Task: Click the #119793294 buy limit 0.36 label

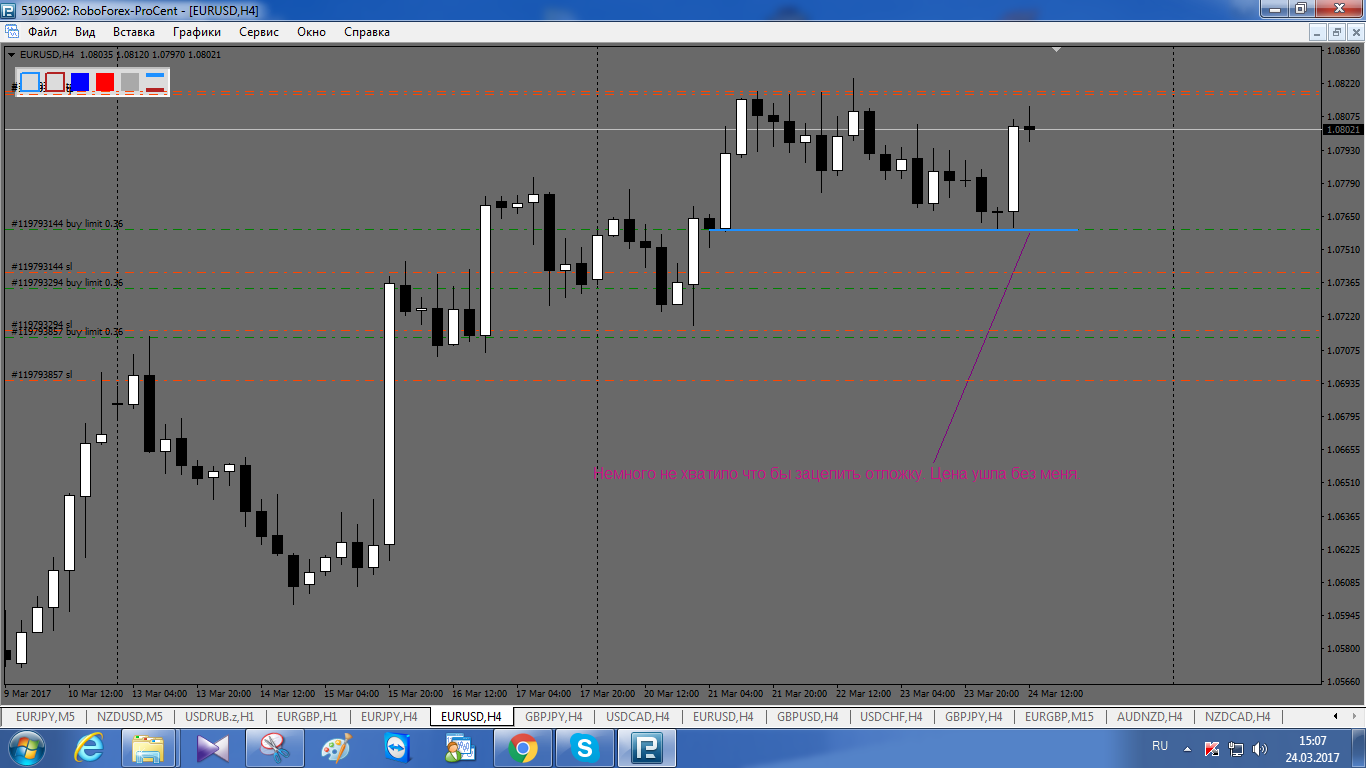Action: [x=67, y=283]
